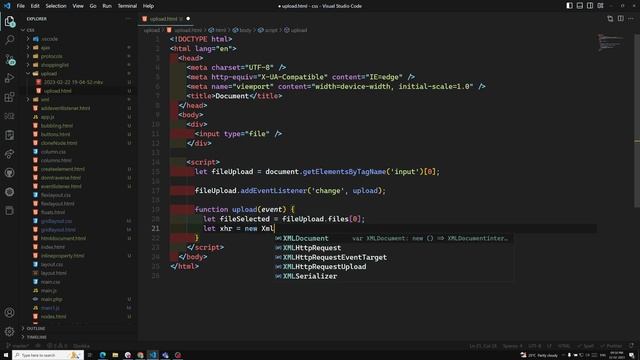Viewport: 640px width, 360px height.
Task: Open column.css in Explorer
Action: pos(78,151)
